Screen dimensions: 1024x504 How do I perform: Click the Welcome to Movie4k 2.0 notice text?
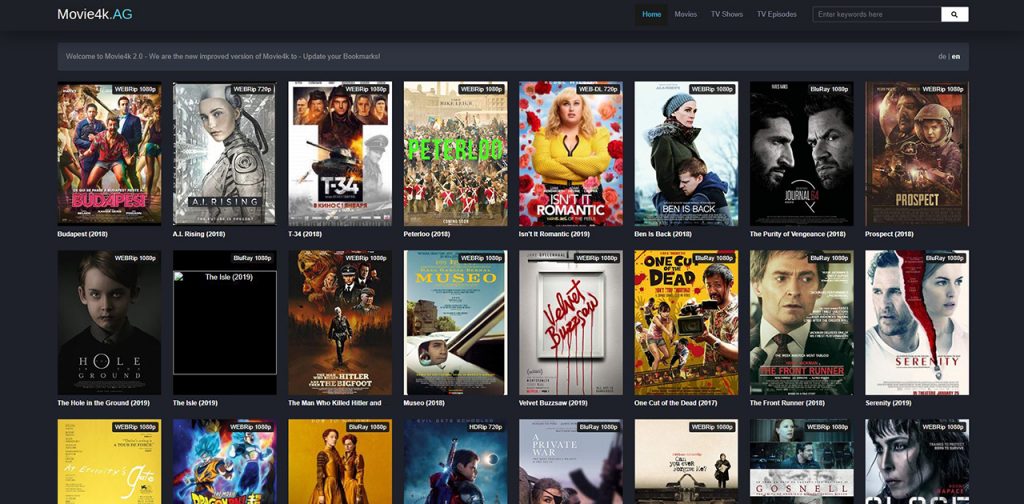click(223, 57)
